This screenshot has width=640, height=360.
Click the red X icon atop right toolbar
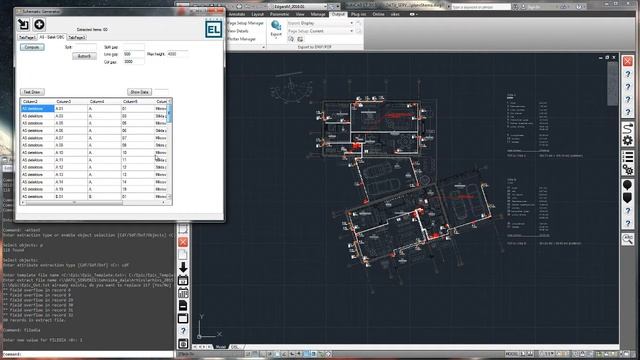pos(628,61)
